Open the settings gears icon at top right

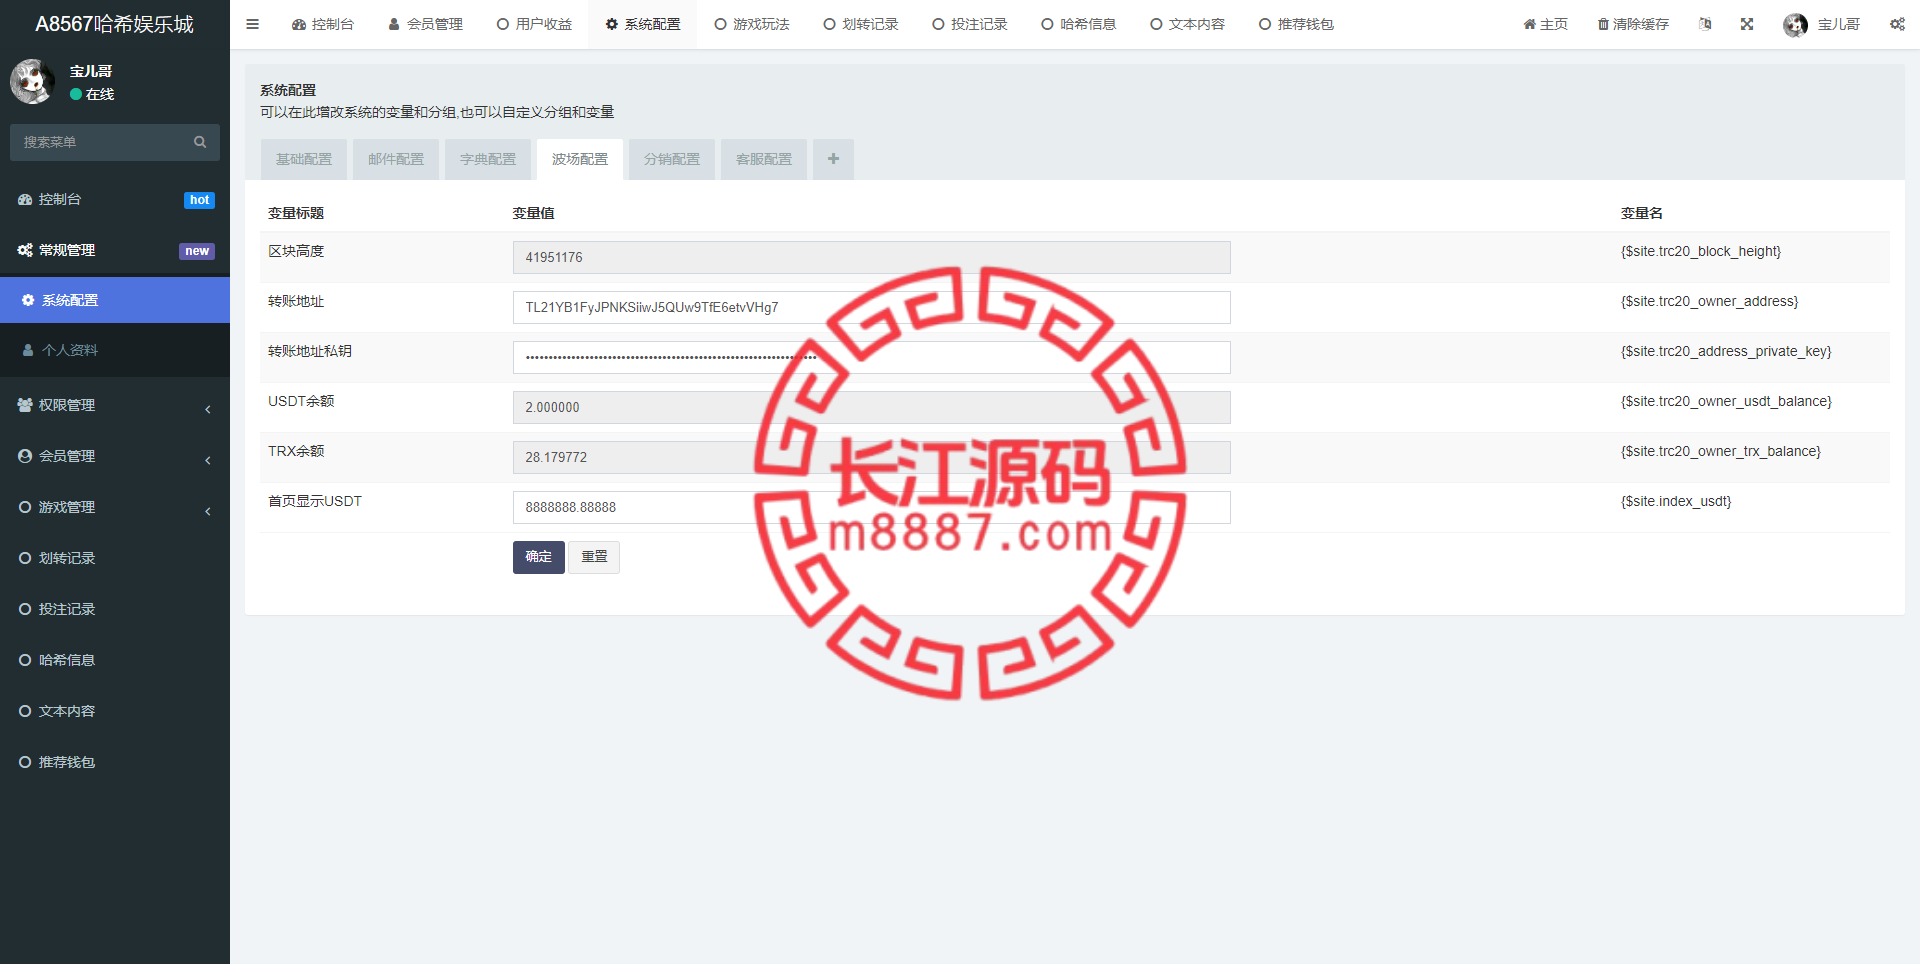[1897, 24]
